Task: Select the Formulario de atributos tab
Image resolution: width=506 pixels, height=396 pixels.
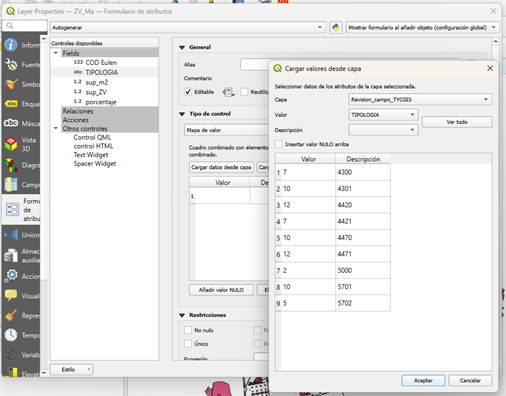Action: click(22, 210)
